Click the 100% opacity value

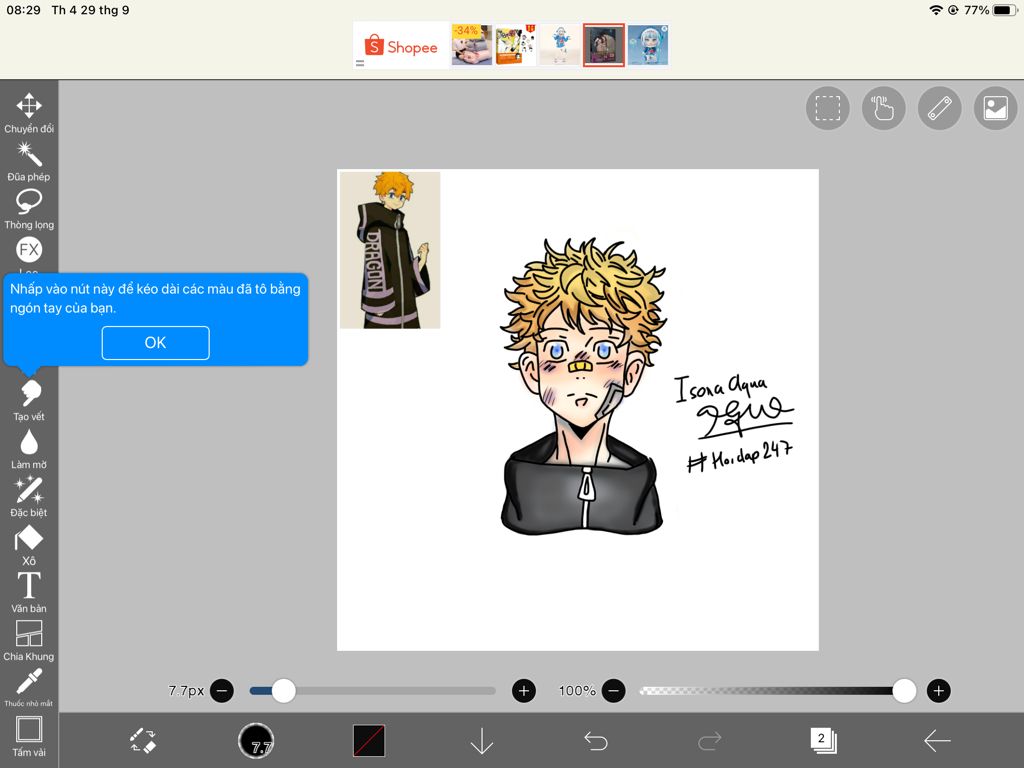[577, 691]
